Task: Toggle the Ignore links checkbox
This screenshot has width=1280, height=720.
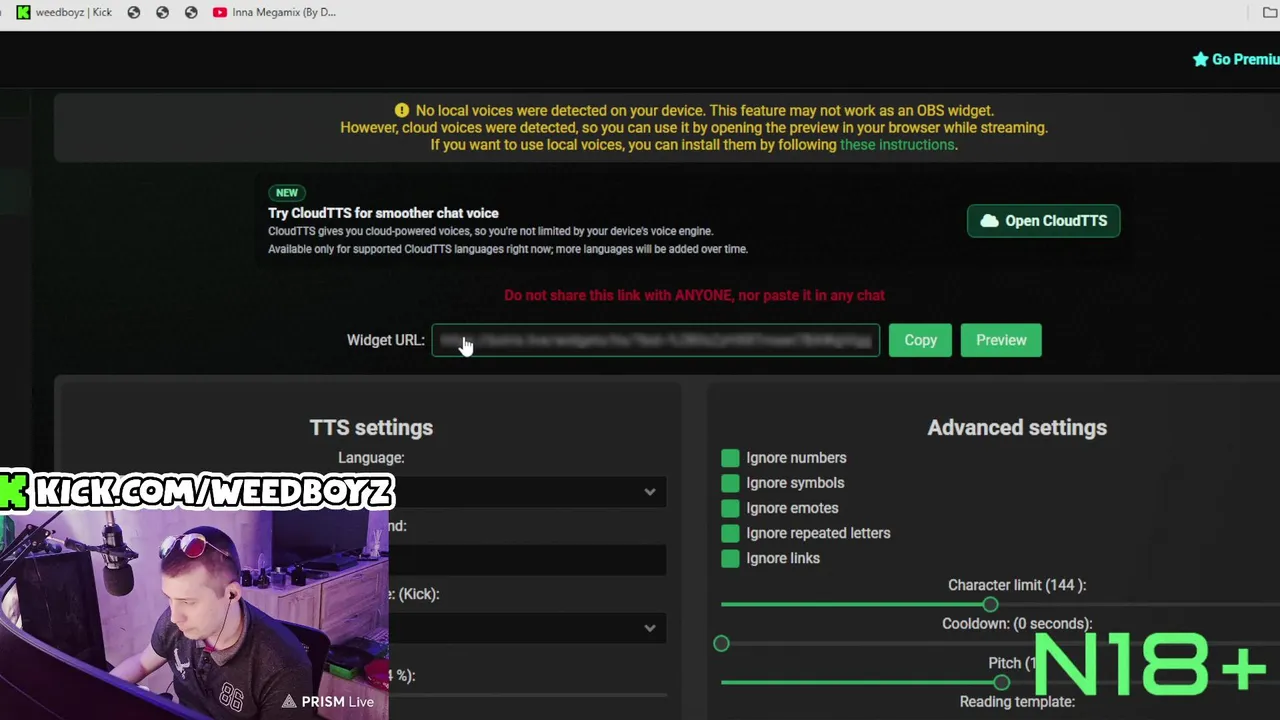Action: [x=730, y=558]
